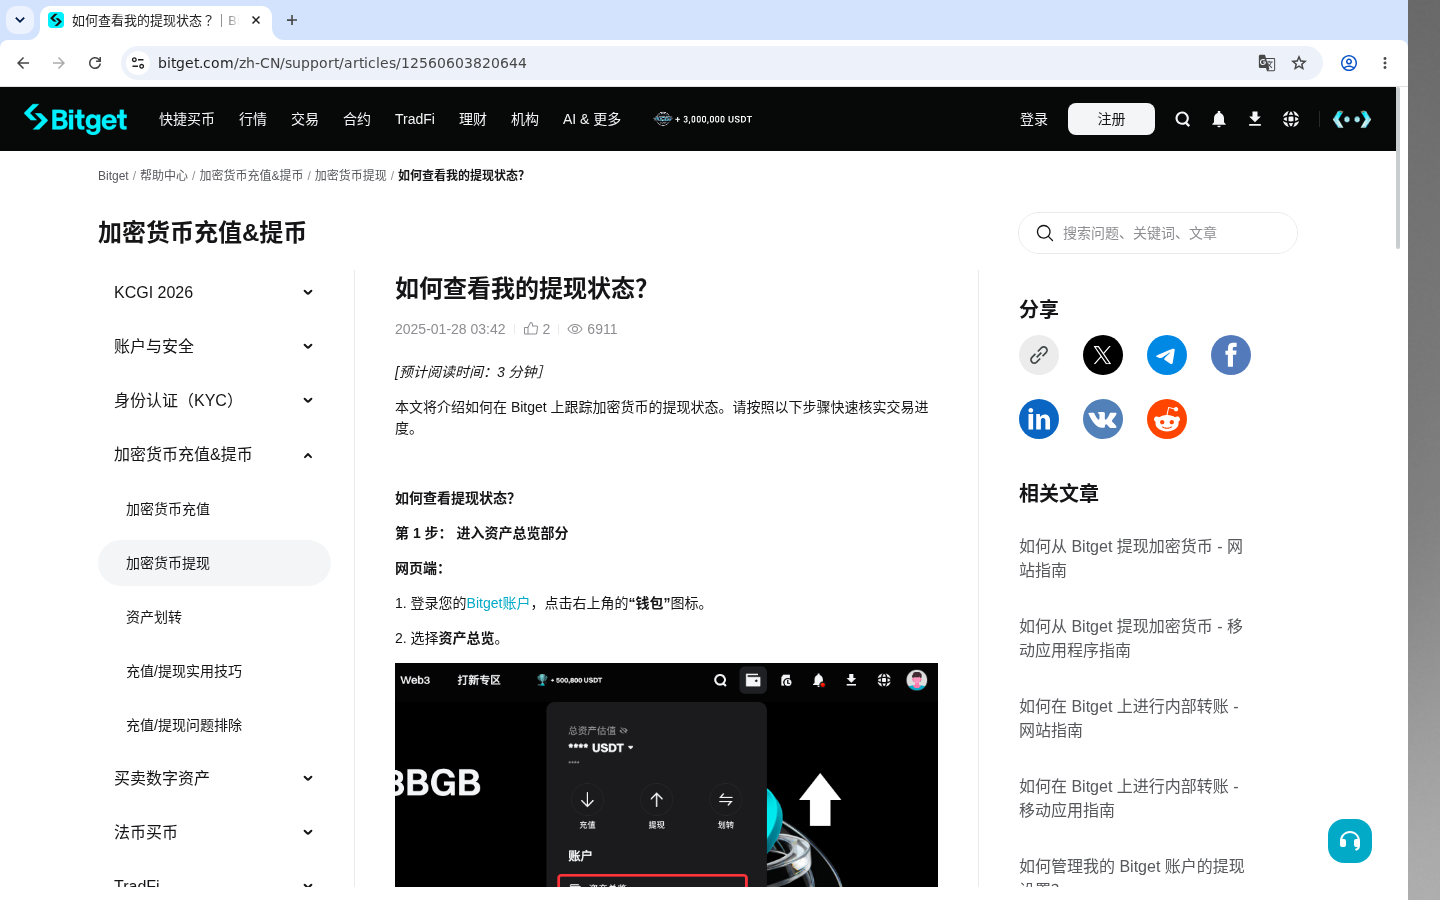Follow the Bitget账户 hyperlink in step 1
Image resolution: width=1440 pixels, height=900 pixels.
(x=498, y=603)
